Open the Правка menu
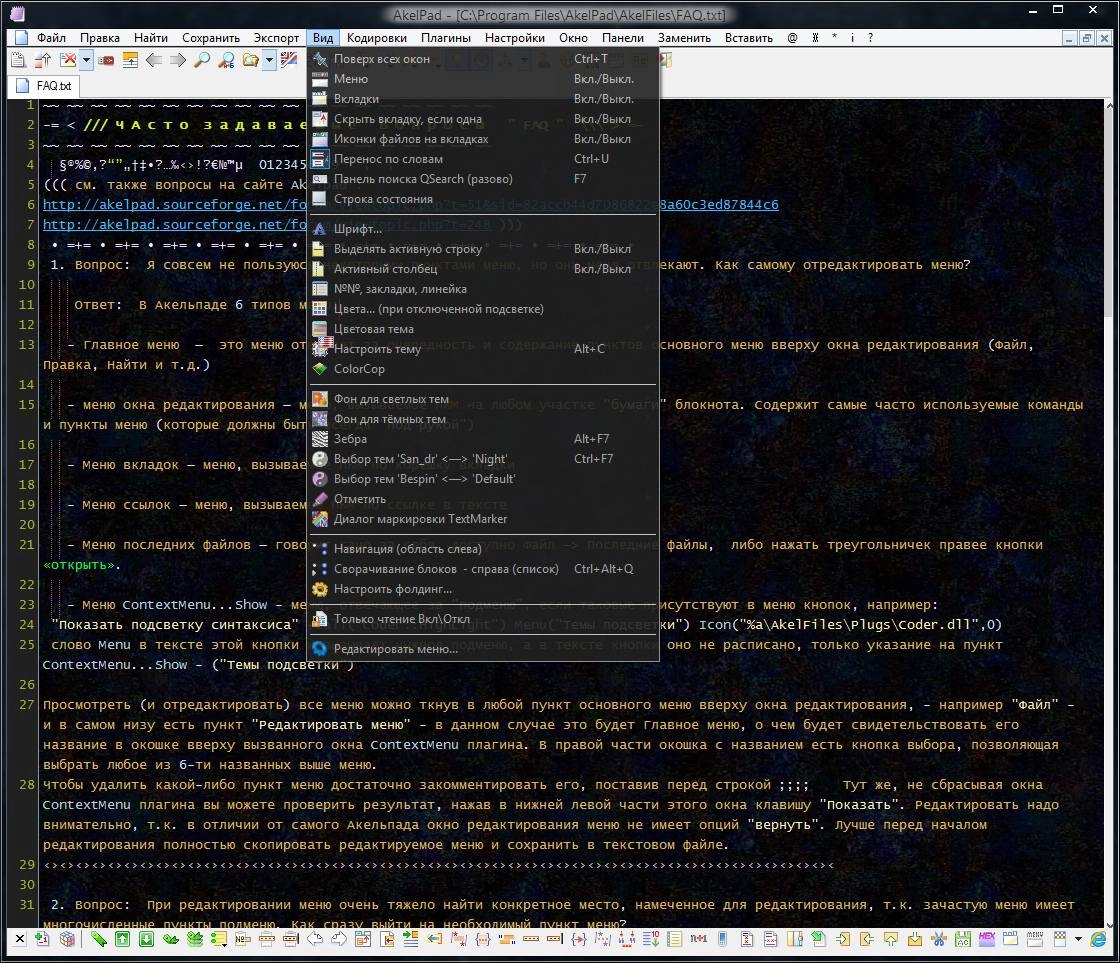This screenshot has width=1120, height=963. pos(100,38)
